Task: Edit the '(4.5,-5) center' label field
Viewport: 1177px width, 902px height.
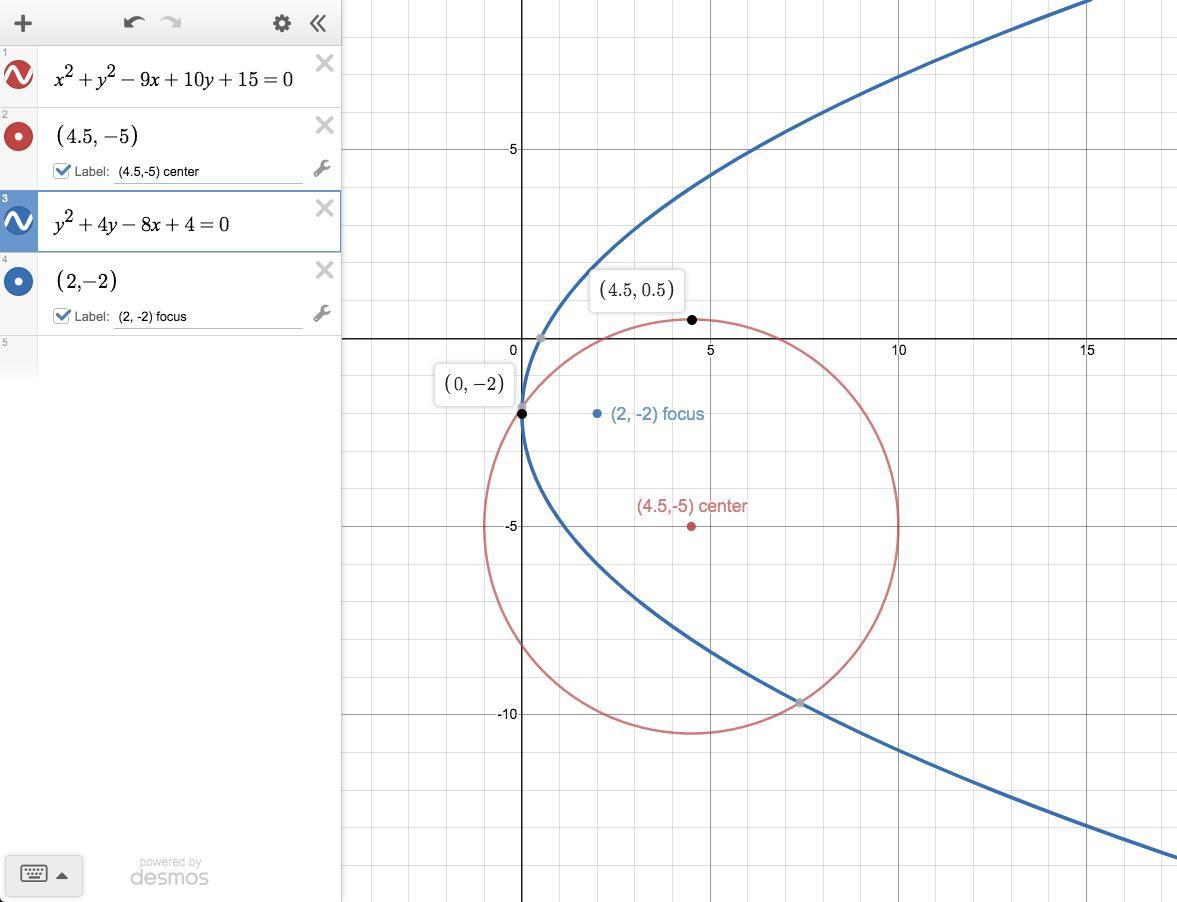Action: (x=208, y=172)
